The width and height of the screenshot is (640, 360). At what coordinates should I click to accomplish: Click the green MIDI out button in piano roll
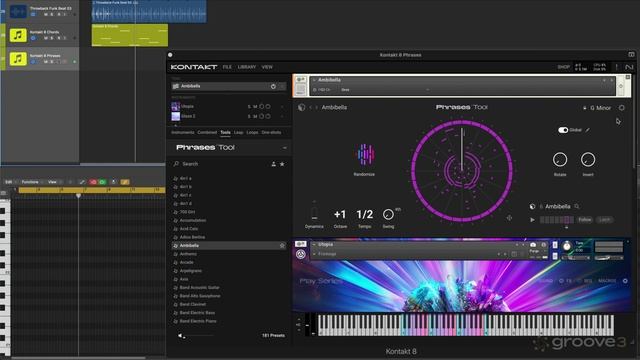click(x=102, y=182)
